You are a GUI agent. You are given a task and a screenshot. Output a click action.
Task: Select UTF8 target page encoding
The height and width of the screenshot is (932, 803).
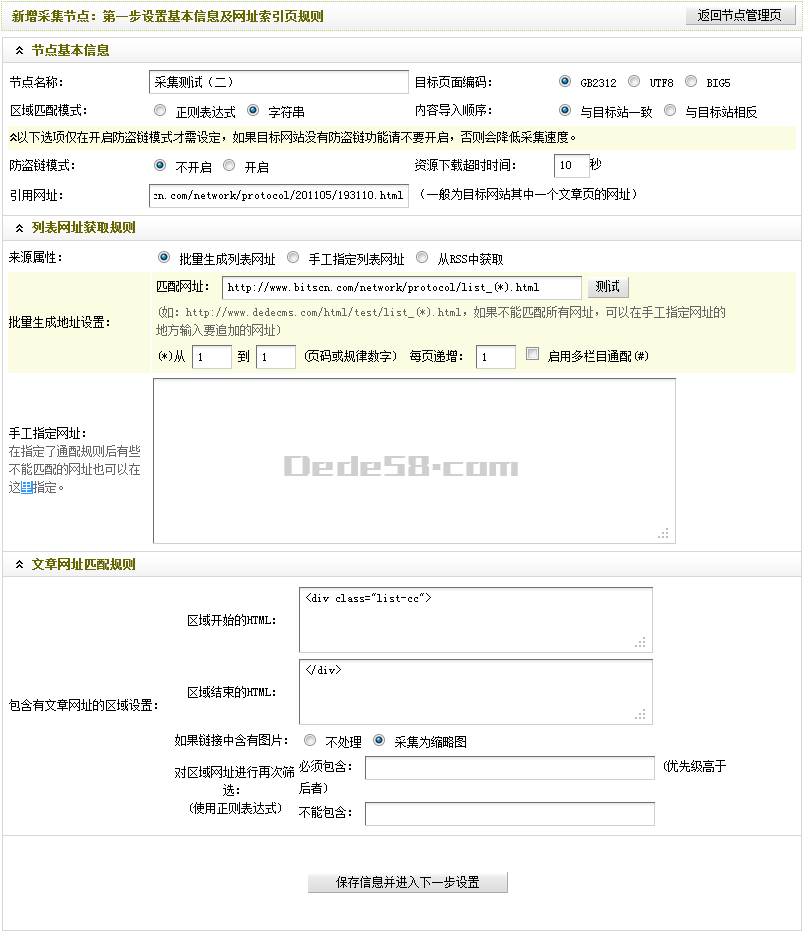pos(634,82)
